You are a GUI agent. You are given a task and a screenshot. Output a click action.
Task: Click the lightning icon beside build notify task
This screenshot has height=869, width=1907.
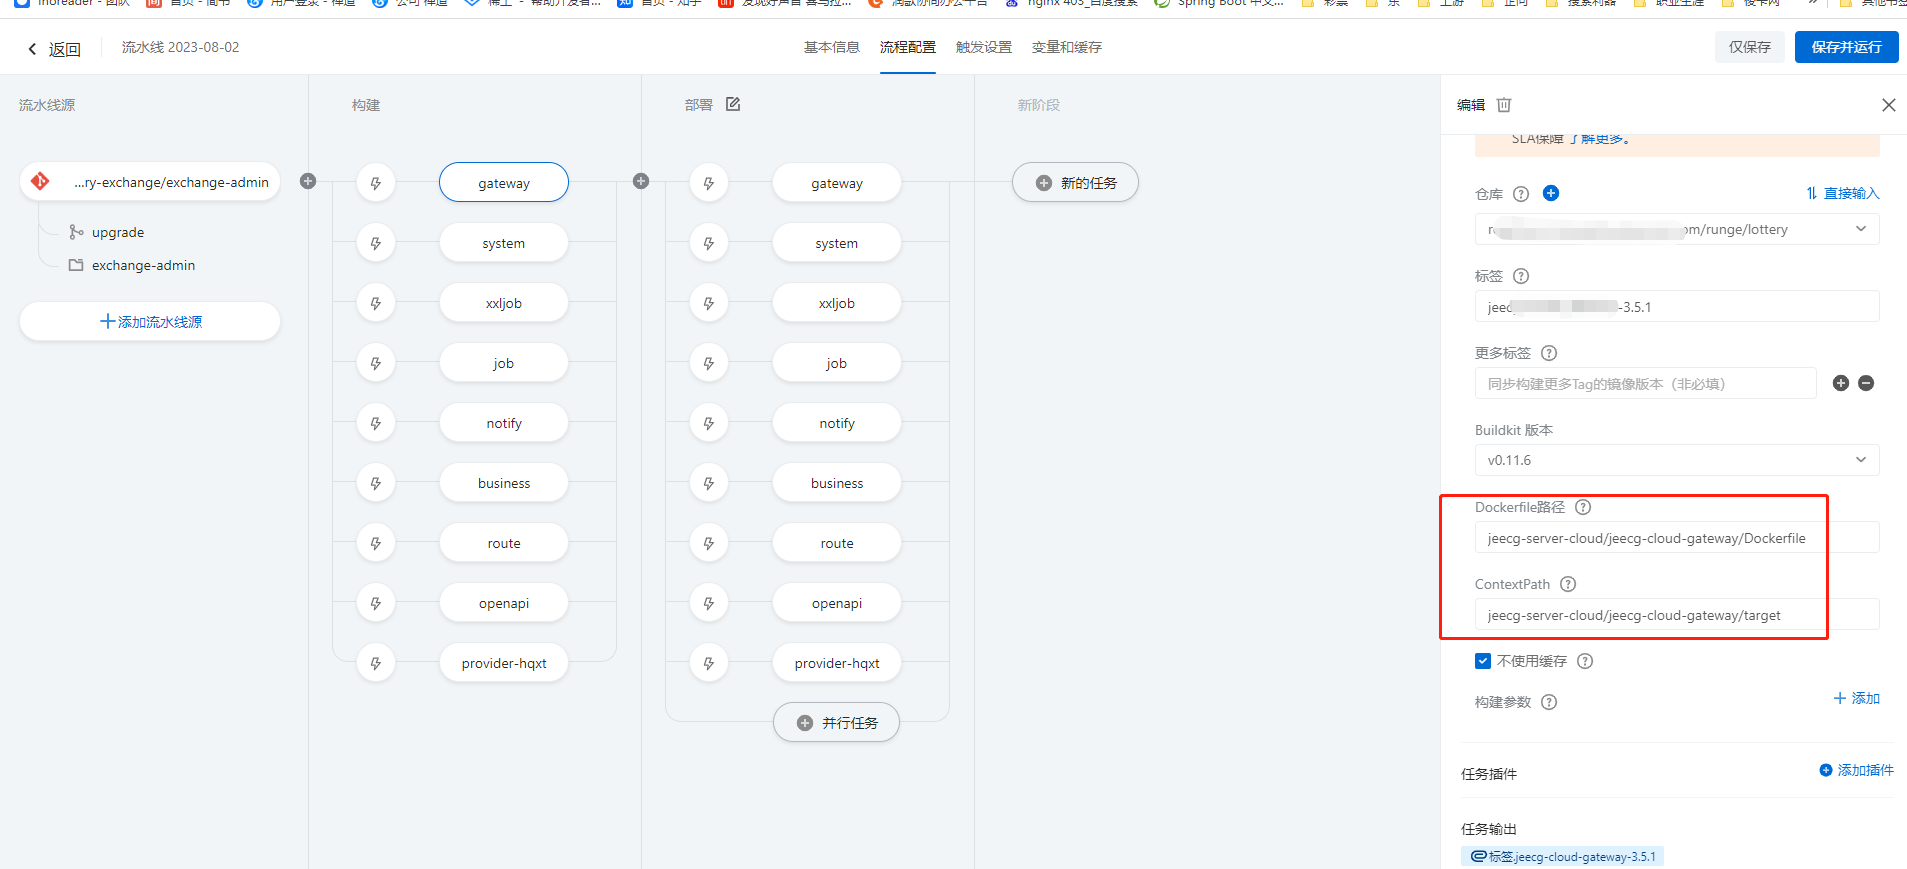pyautogui.click(x=376, y=423)
